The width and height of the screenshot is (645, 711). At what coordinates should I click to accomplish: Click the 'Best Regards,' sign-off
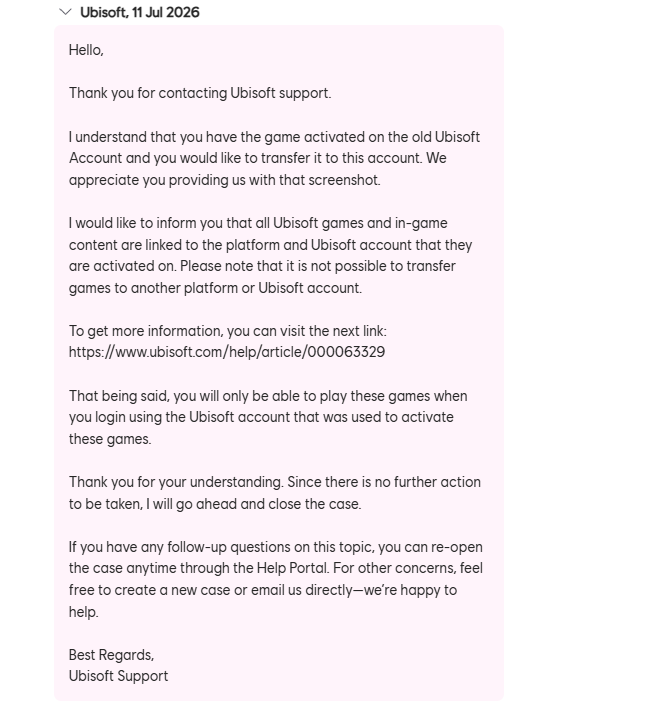[x=111, y=655]
